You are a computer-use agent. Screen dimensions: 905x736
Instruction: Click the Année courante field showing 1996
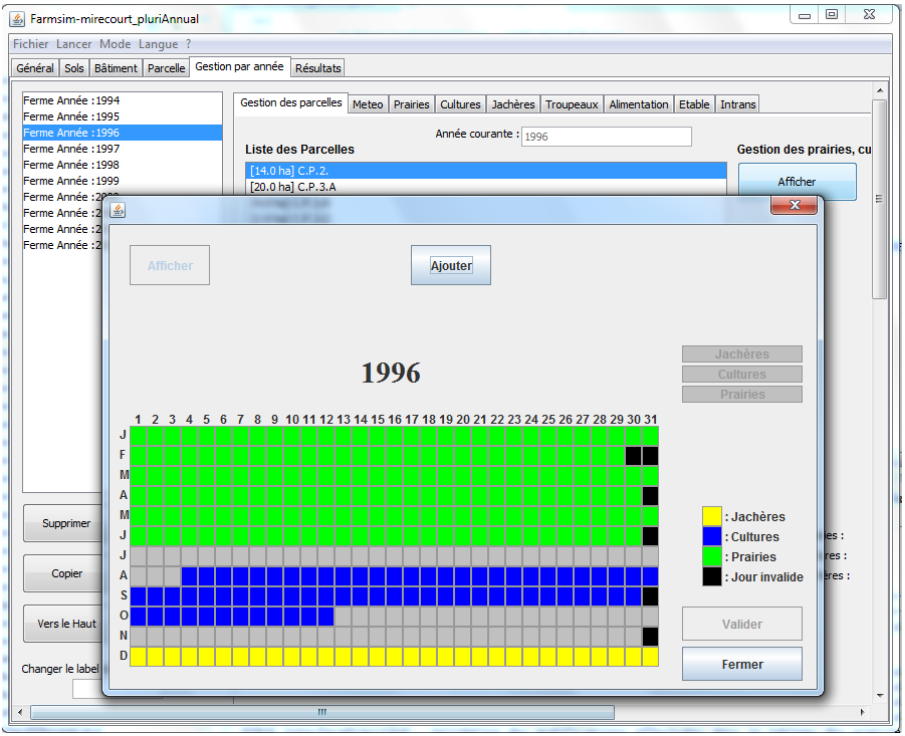[x=606, y=137]
